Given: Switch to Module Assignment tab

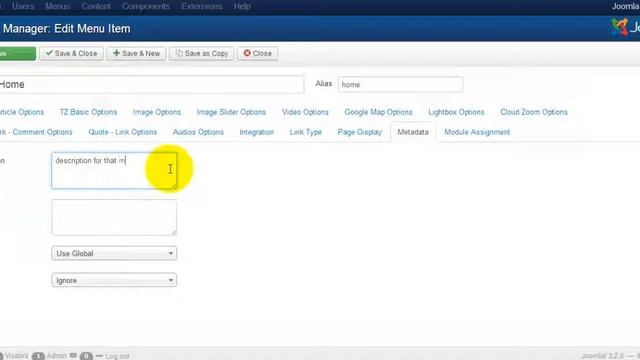Looking at the screenshot, I should click(x=477, y=132).
